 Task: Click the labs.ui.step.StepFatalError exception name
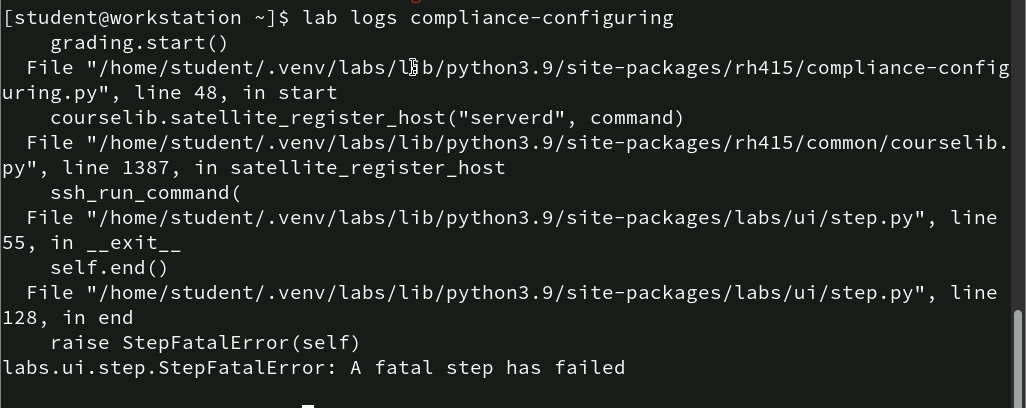coord(170,368)
